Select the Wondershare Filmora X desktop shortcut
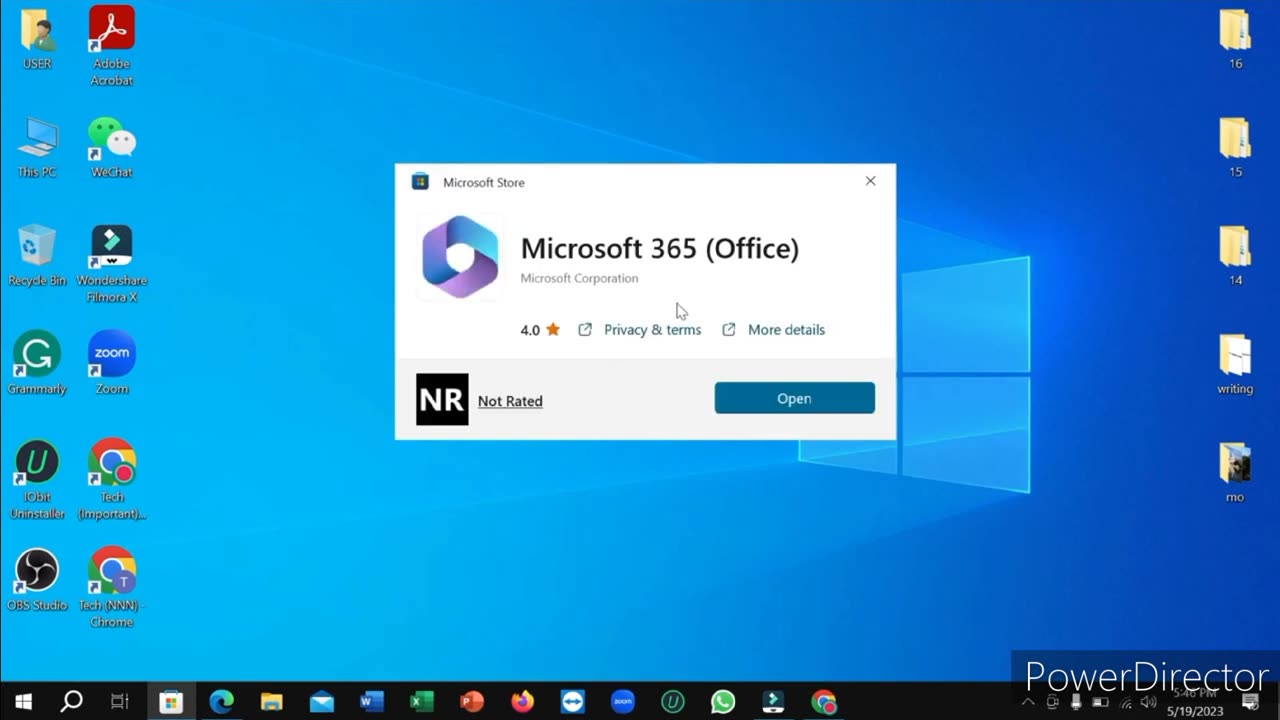Viewport: 1280px width, 720px height. point(112,264)
